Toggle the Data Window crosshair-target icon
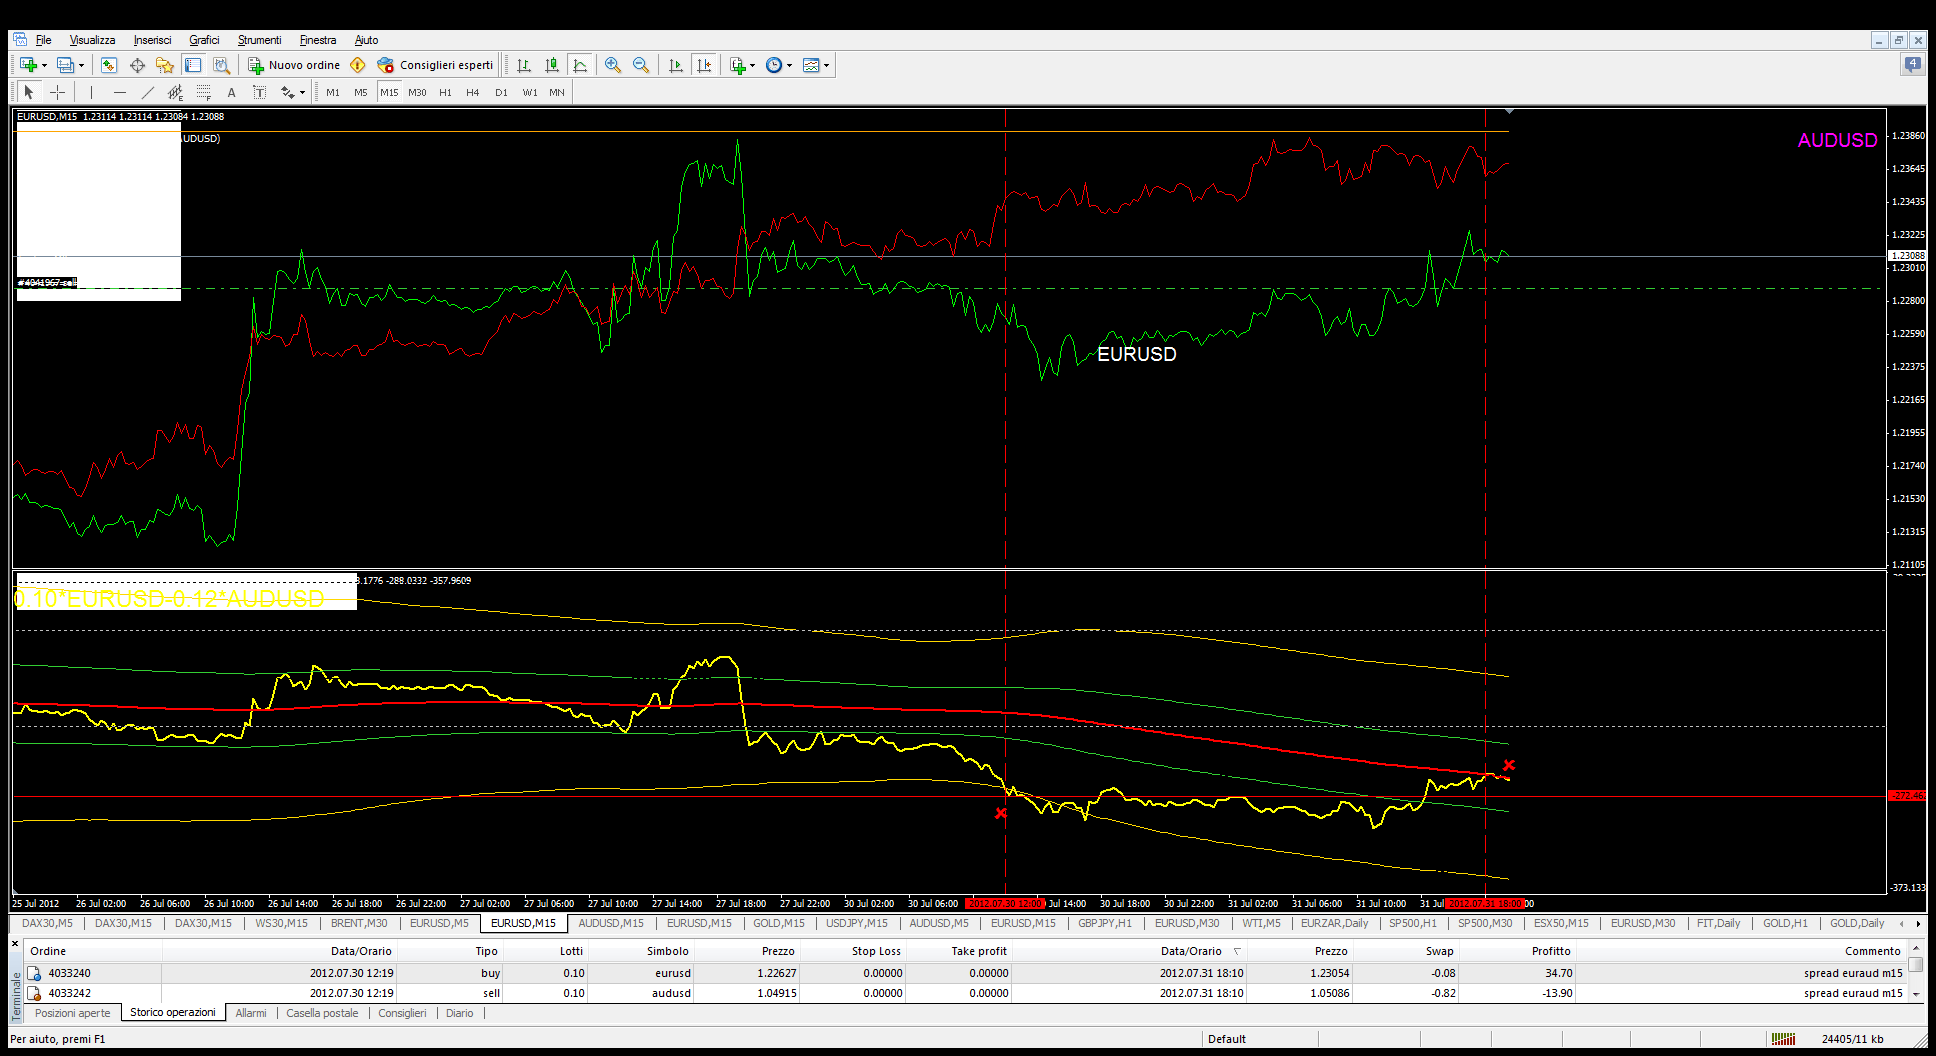The width and height of the screenshot is (1936, 1056). click(x=137, y=65)
